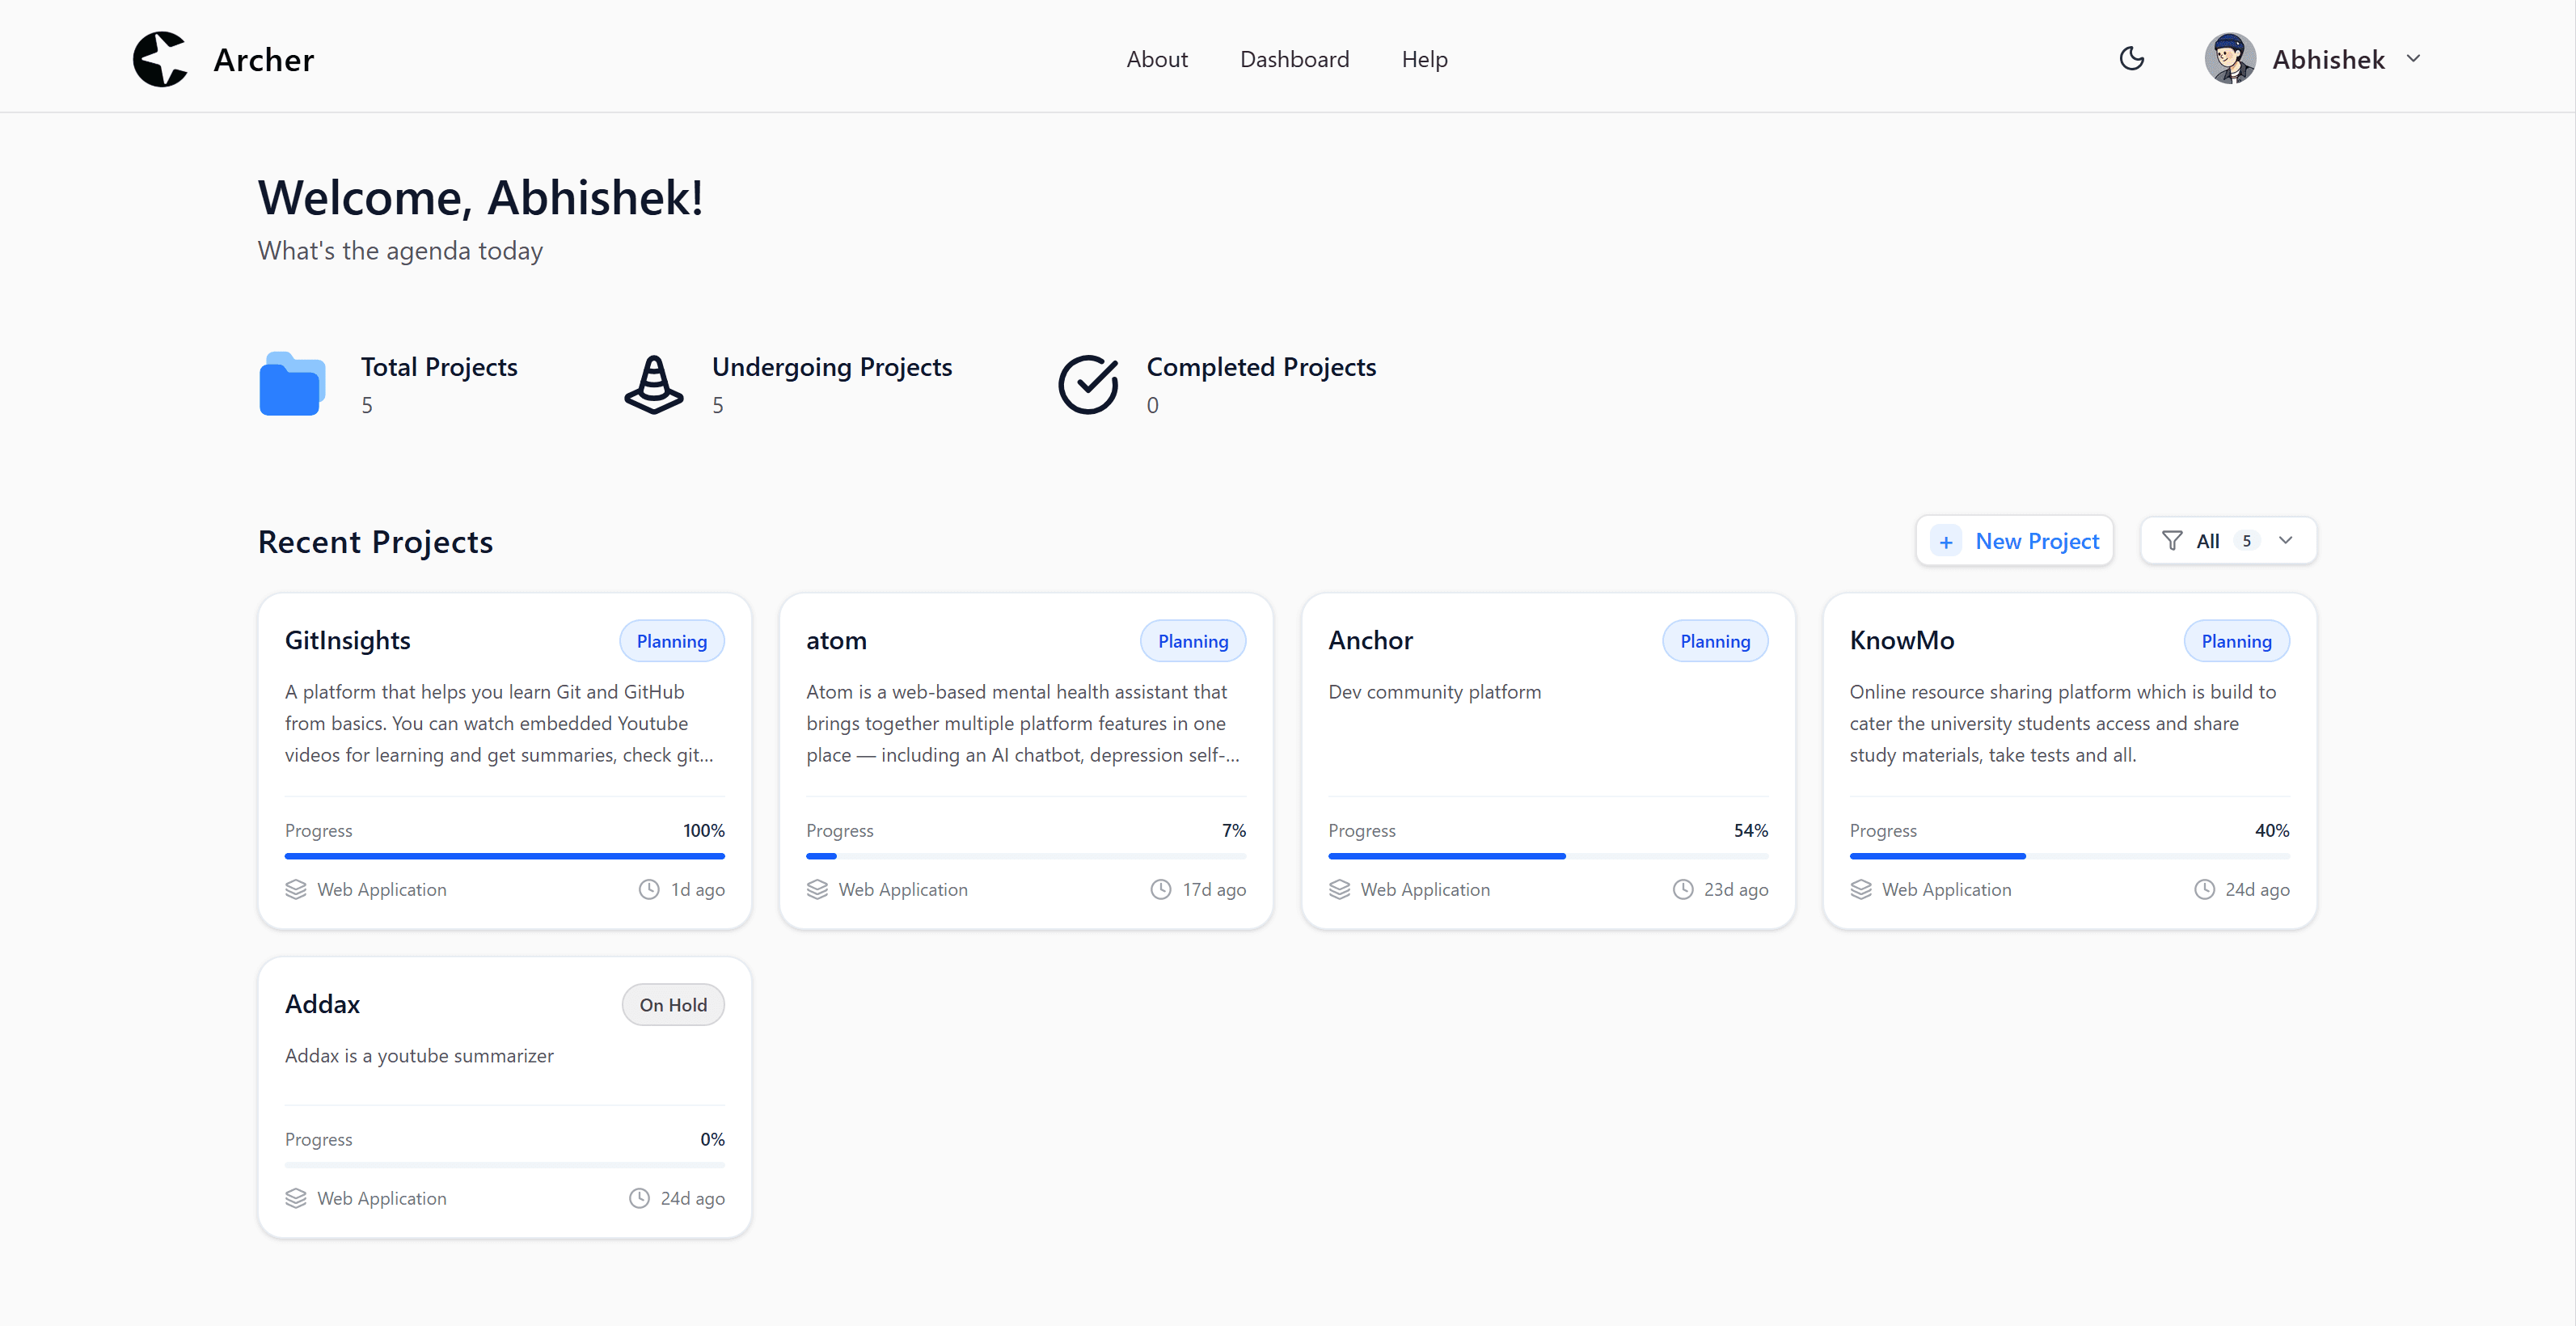
Task: Click the 'Total Projects' label
Action: [439, 367]
